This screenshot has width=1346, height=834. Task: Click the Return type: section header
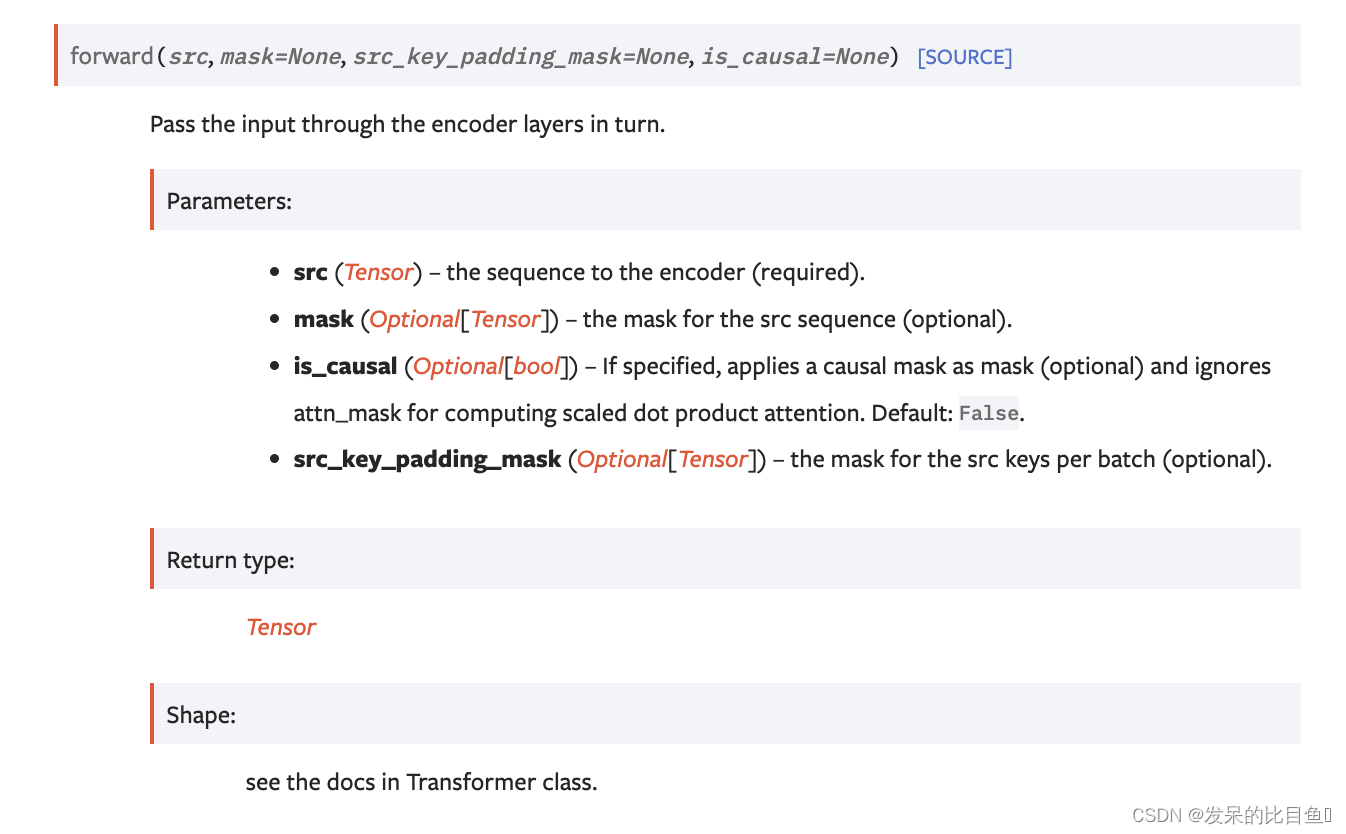[x=230, y=560]
